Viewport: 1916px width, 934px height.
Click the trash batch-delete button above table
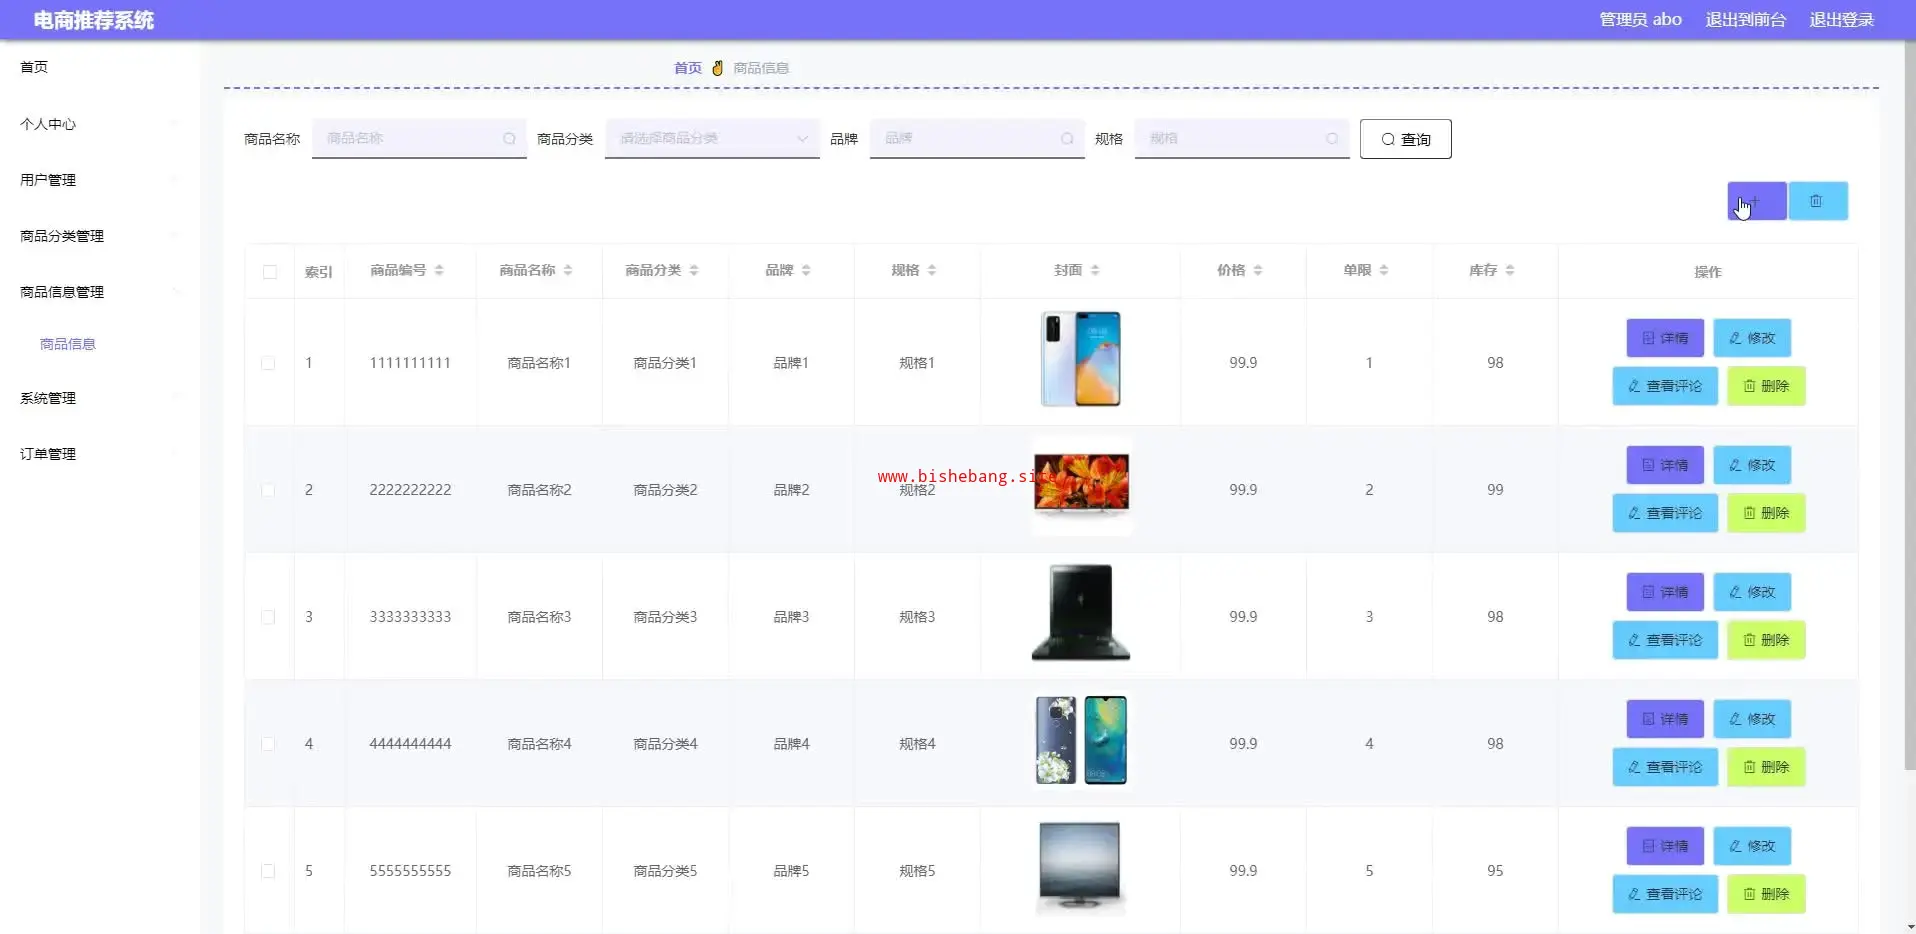1817,201
